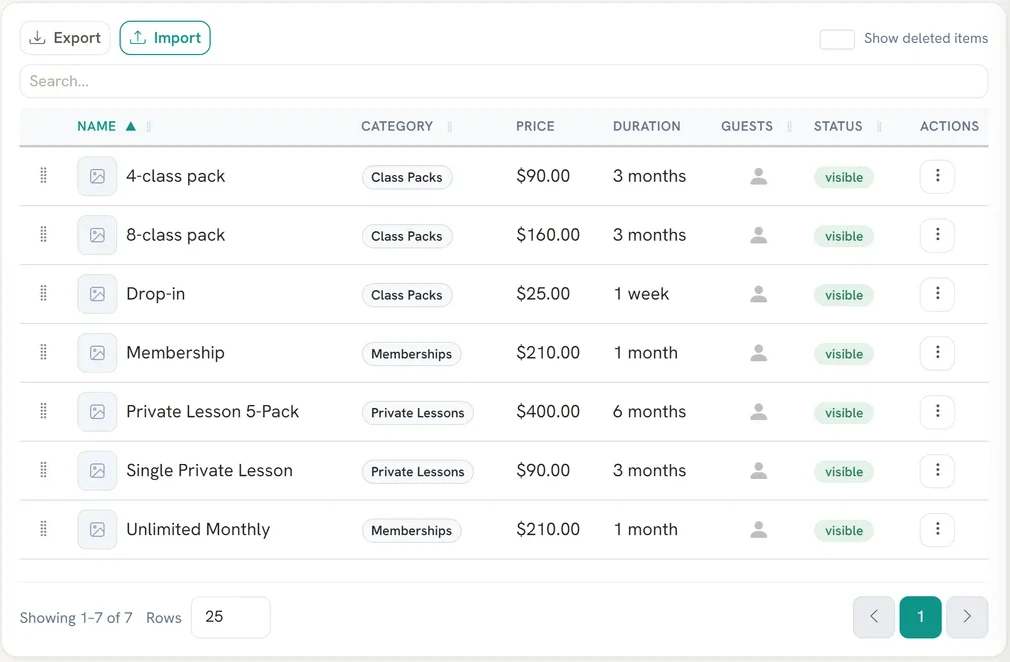This screenshot has width=1010, height=662.
Task: Click guests icon for Membership row
Action: coord(759,353)
